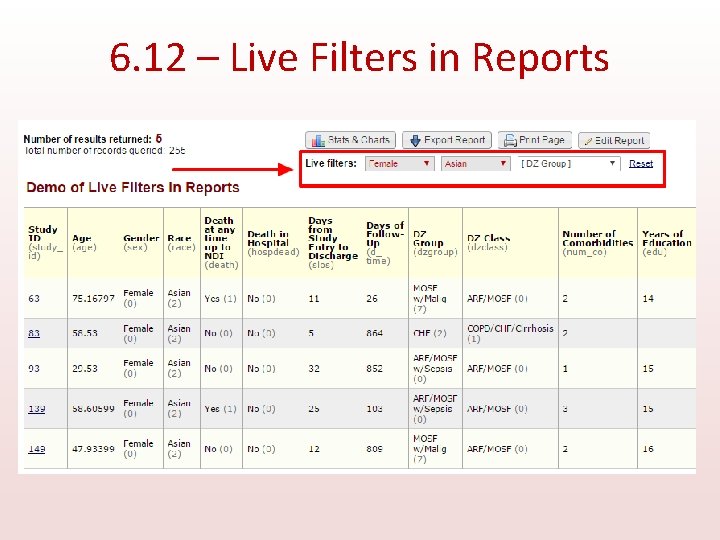Reset the live filters
The height and width of the screenshot is (540, 720).
pyautogui.click(x=641, y=163)
